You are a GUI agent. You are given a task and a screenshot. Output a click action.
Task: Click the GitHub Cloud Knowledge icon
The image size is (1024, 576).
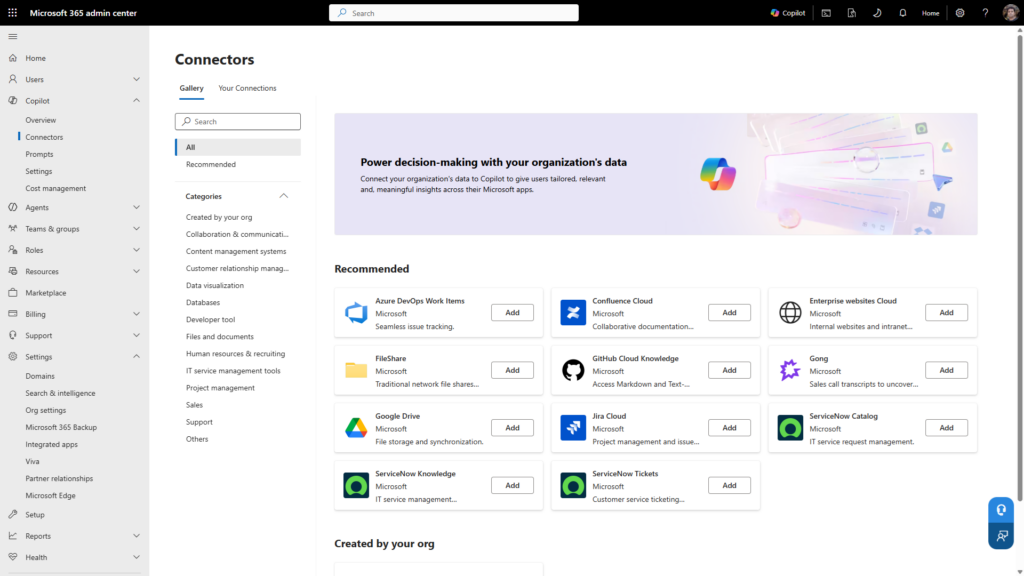573,370
